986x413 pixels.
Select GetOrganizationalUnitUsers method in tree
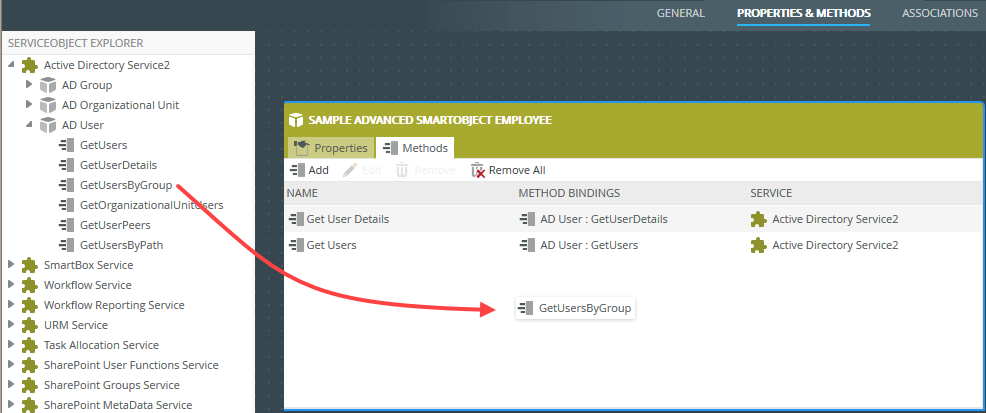point(150,205)
